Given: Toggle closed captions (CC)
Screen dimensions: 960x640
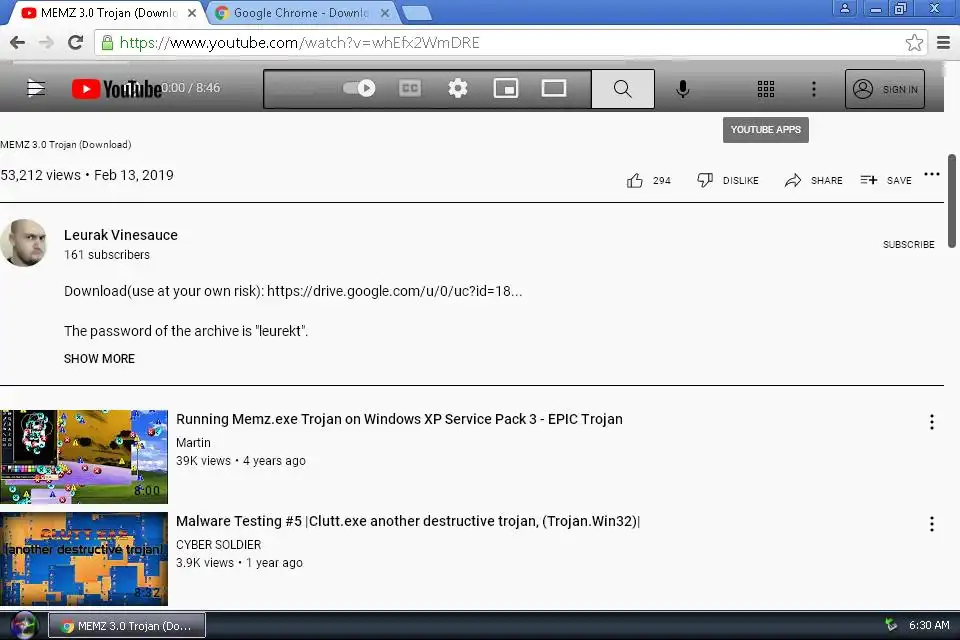Looking at the screenshot, I should coord(410,88).
